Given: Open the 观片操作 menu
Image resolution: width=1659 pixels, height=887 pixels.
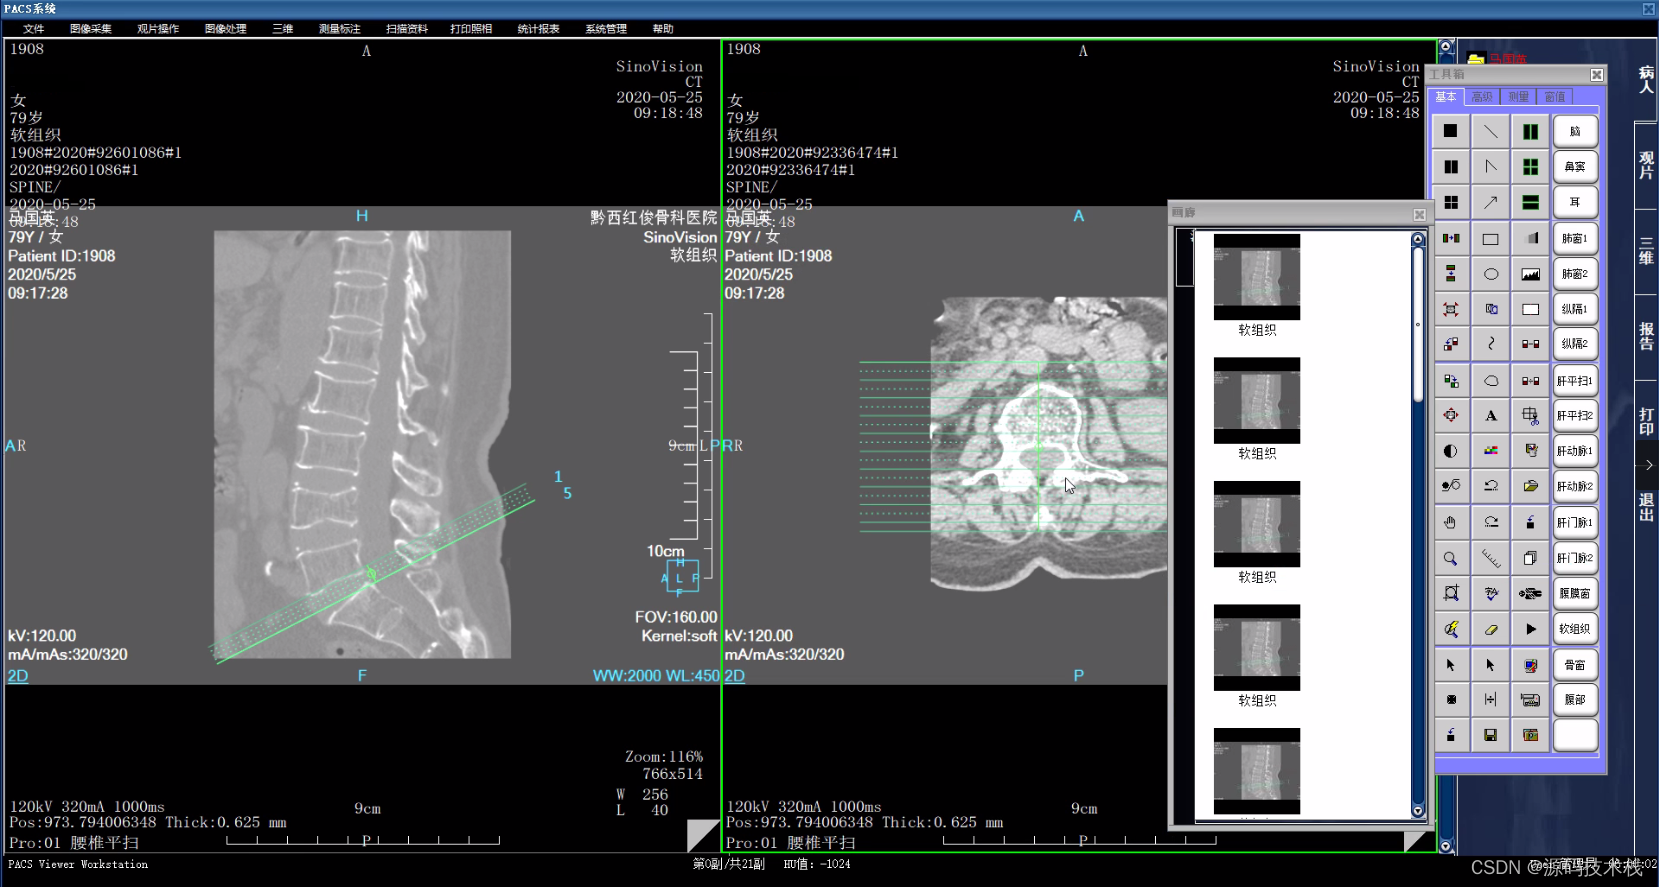Looking at the screenshot, I should 158,29.
